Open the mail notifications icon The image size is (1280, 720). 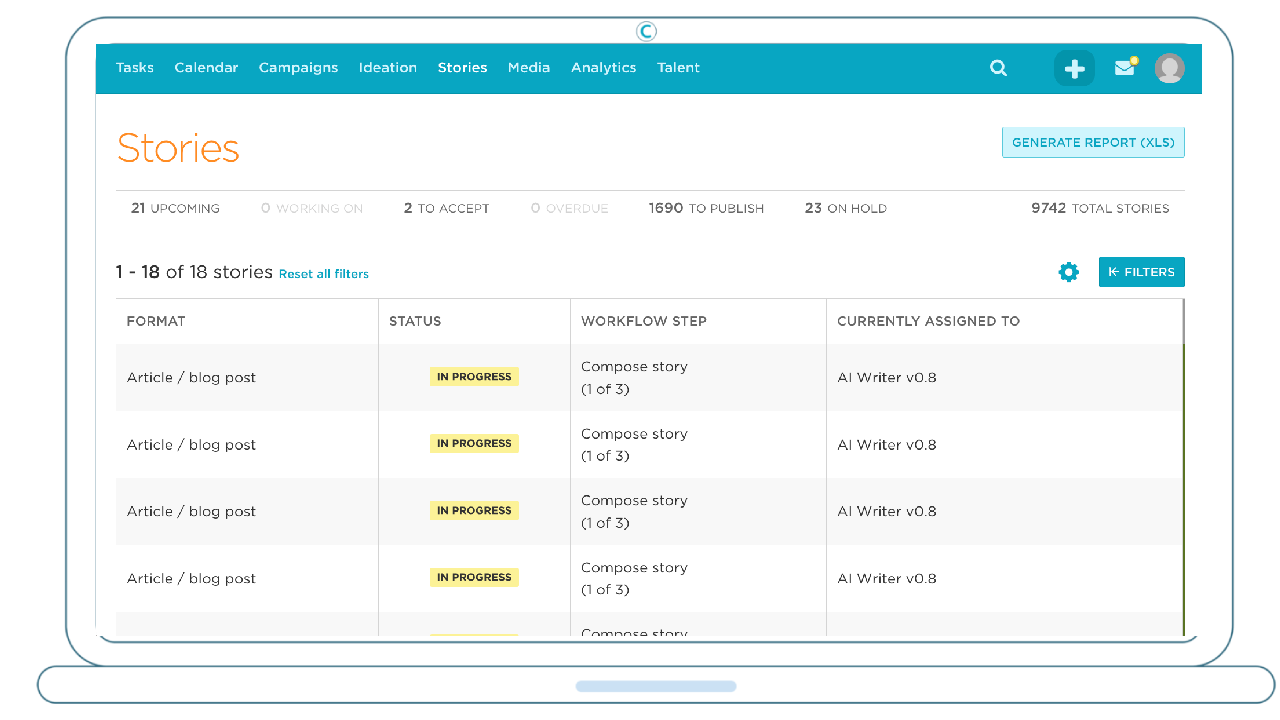pos(1125,68)
